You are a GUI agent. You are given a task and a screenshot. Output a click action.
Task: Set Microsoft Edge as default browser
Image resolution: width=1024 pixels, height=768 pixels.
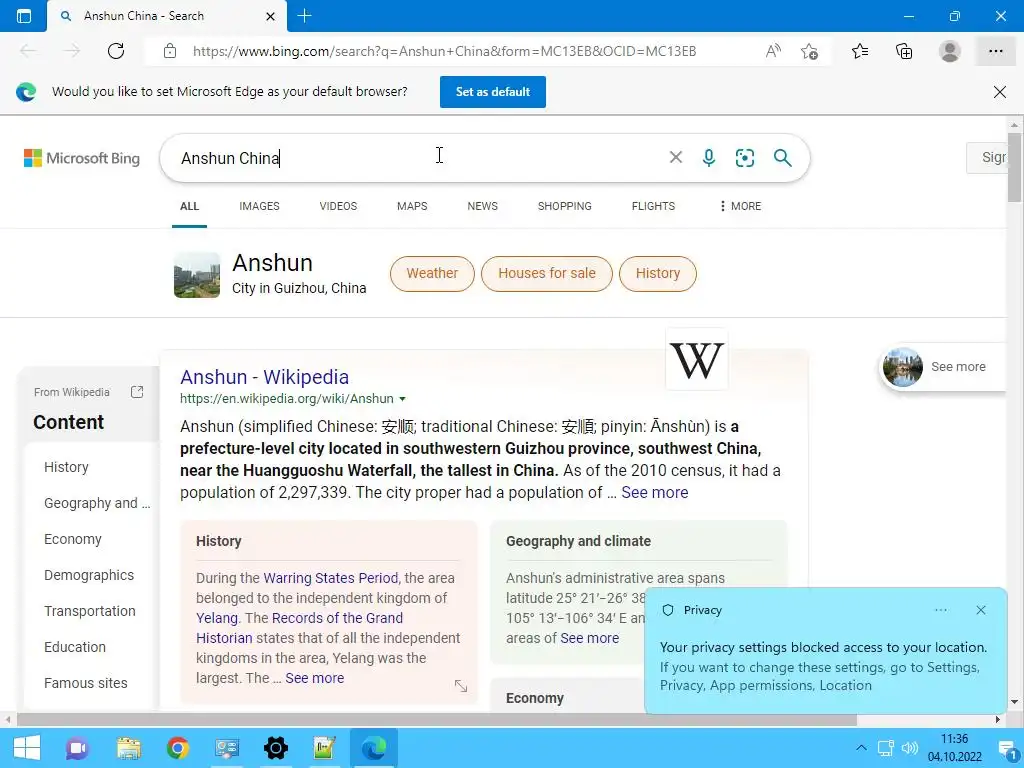click(492, 92)
